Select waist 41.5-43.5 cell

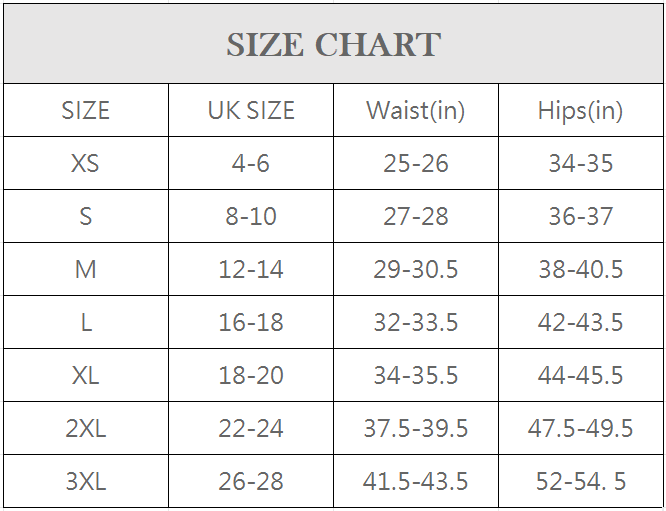click(x=416, y=481)
